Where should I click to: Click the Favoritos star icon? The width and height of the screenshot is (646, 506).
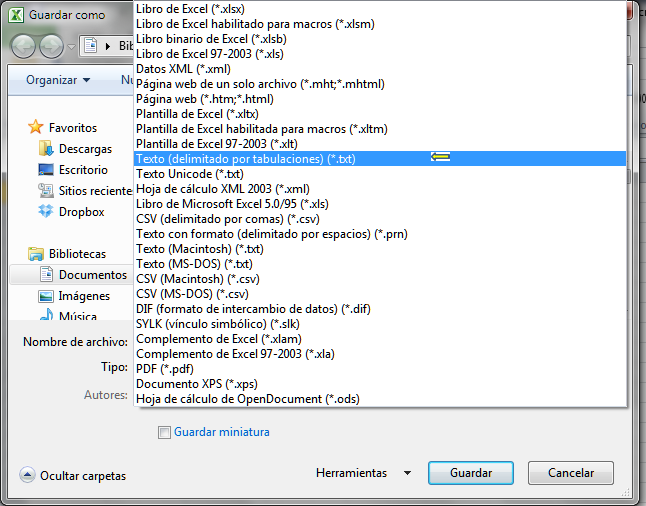pos(36,128)
